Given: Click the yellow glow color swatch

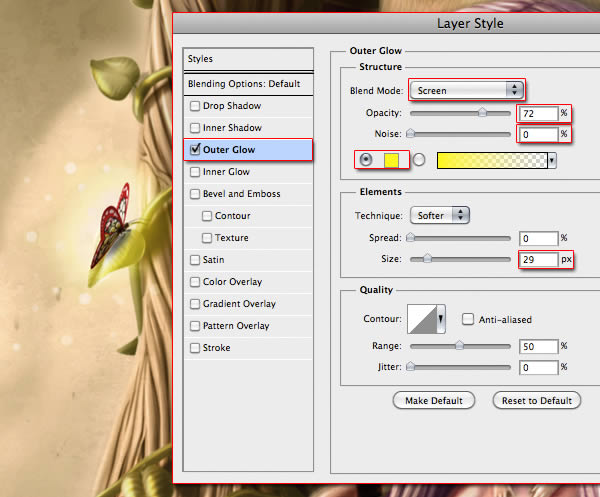Looking at the screenshot, I should [x=391, y=160].
